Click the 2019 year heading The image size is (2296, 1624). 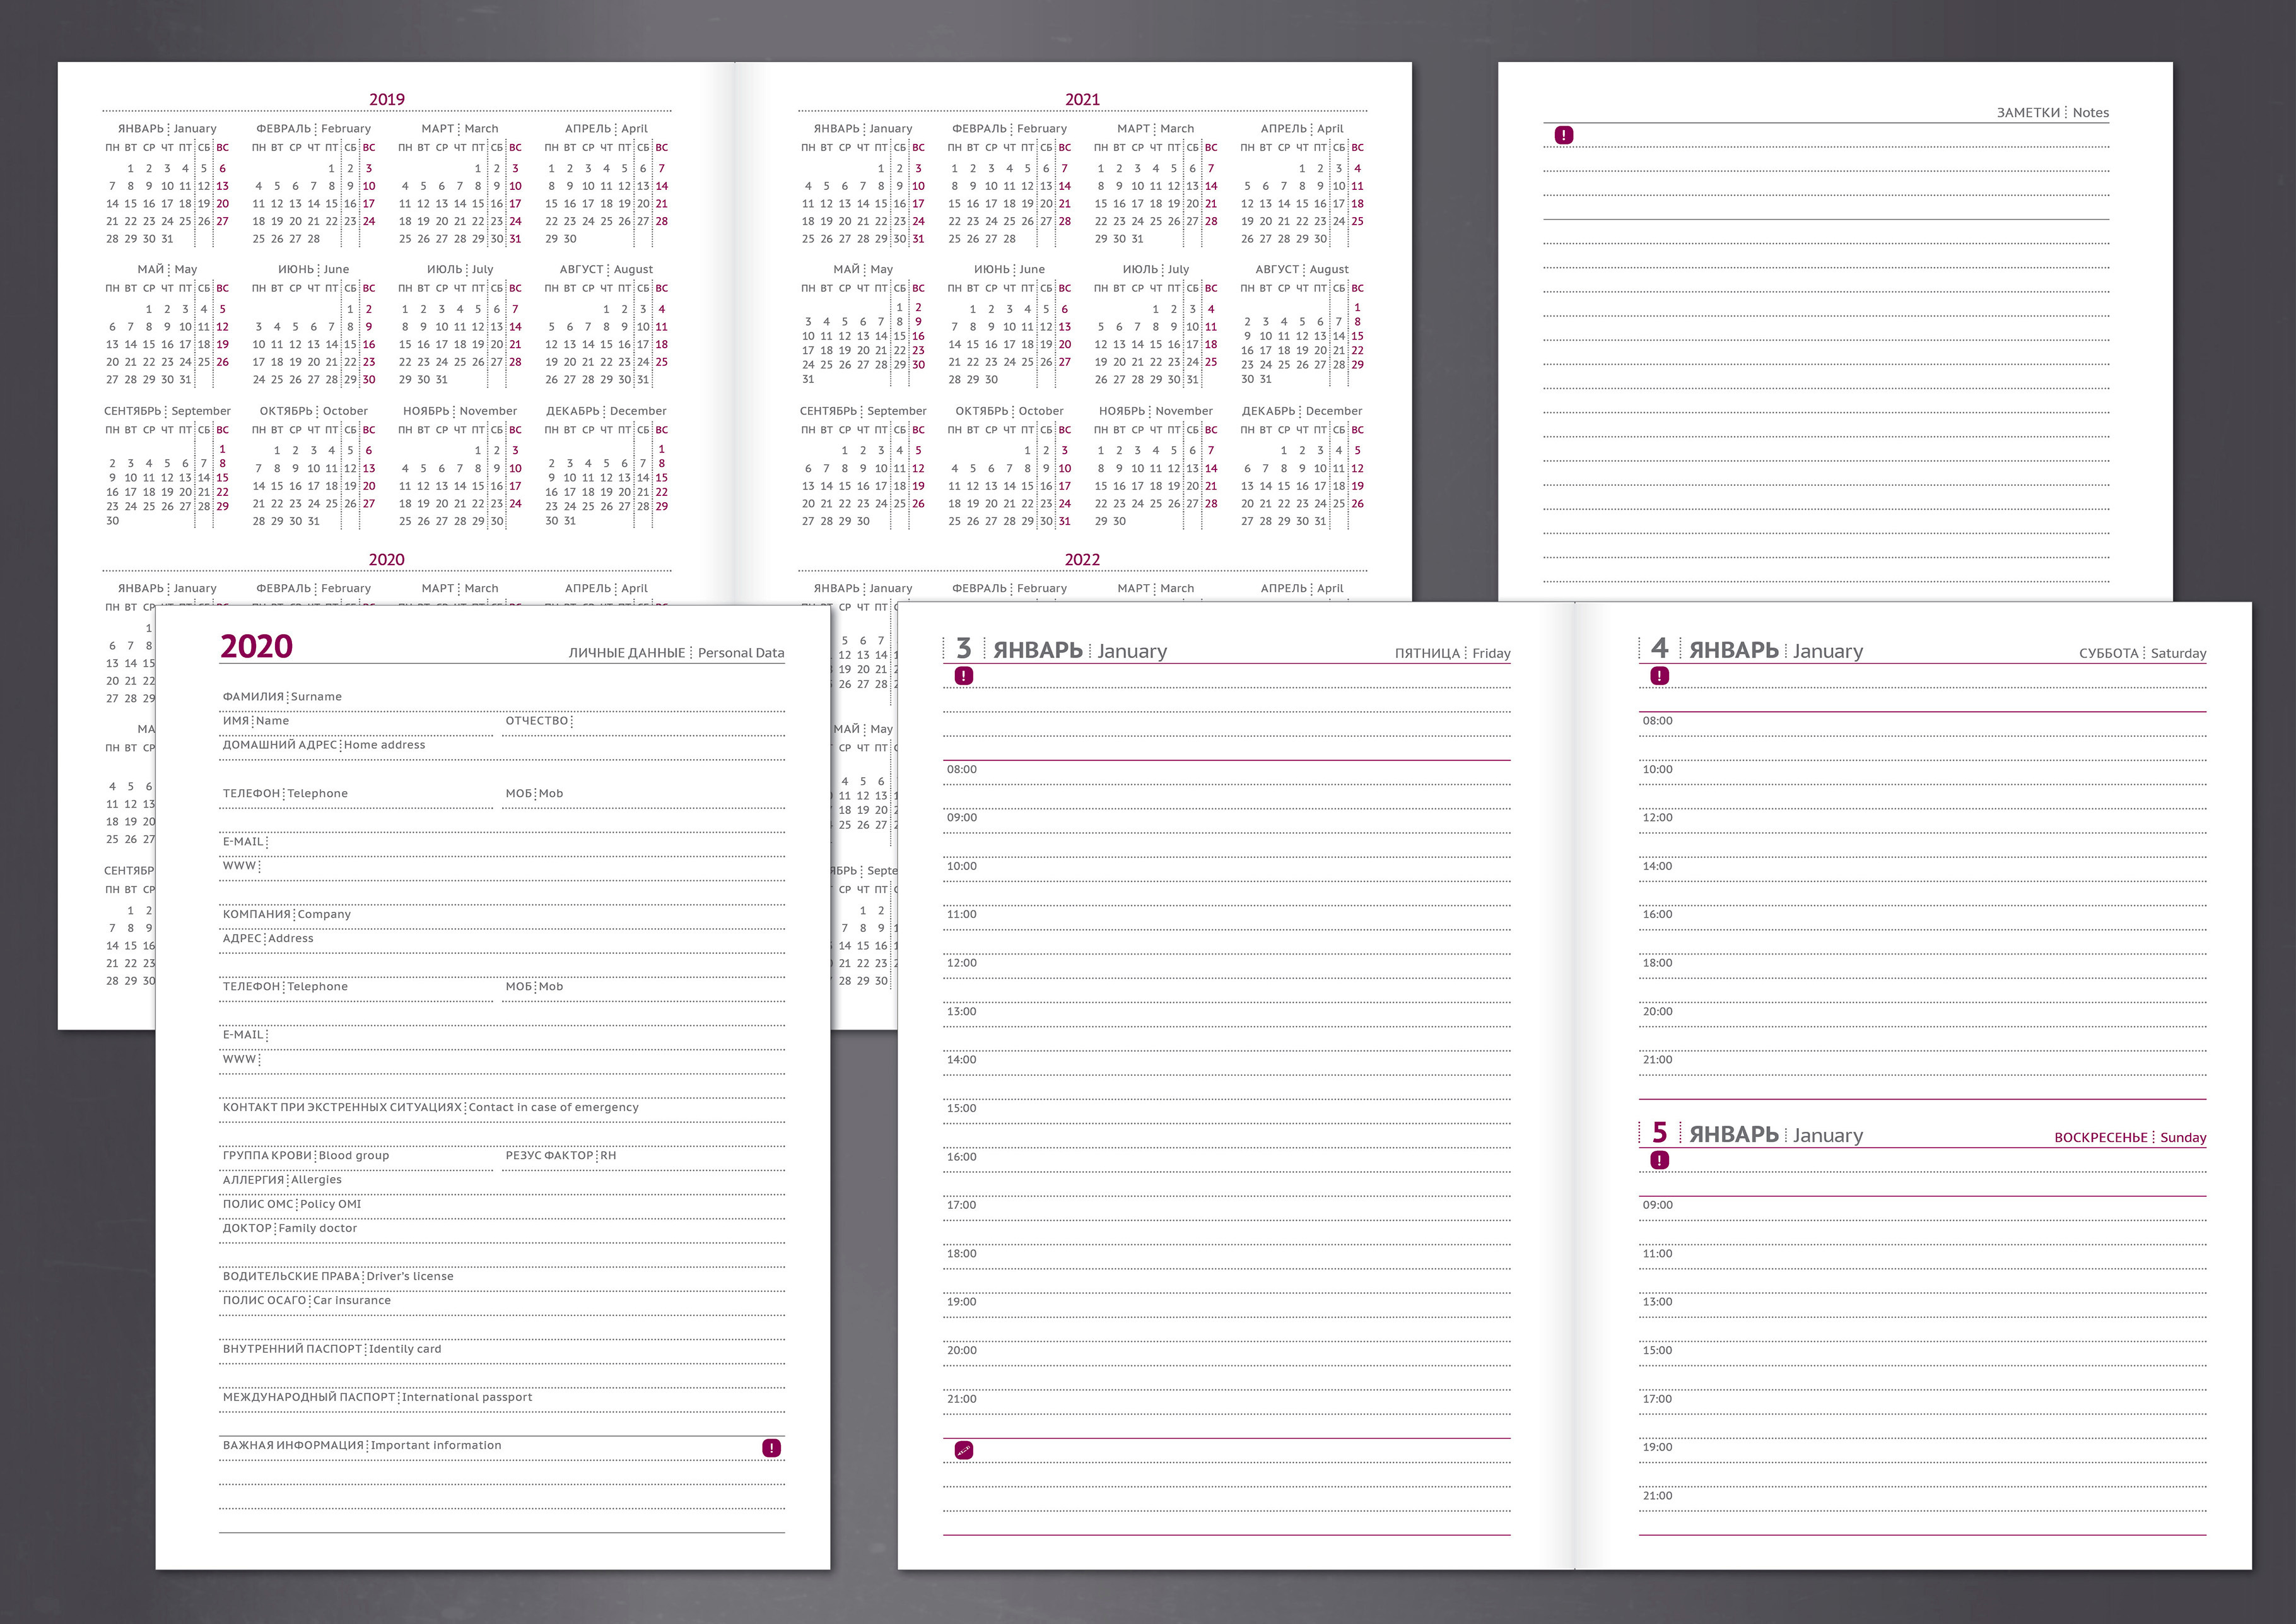point(386,99)
